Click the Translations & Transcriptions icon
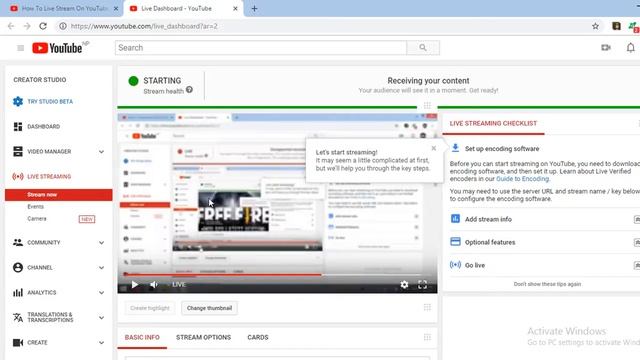 point(18,317)
